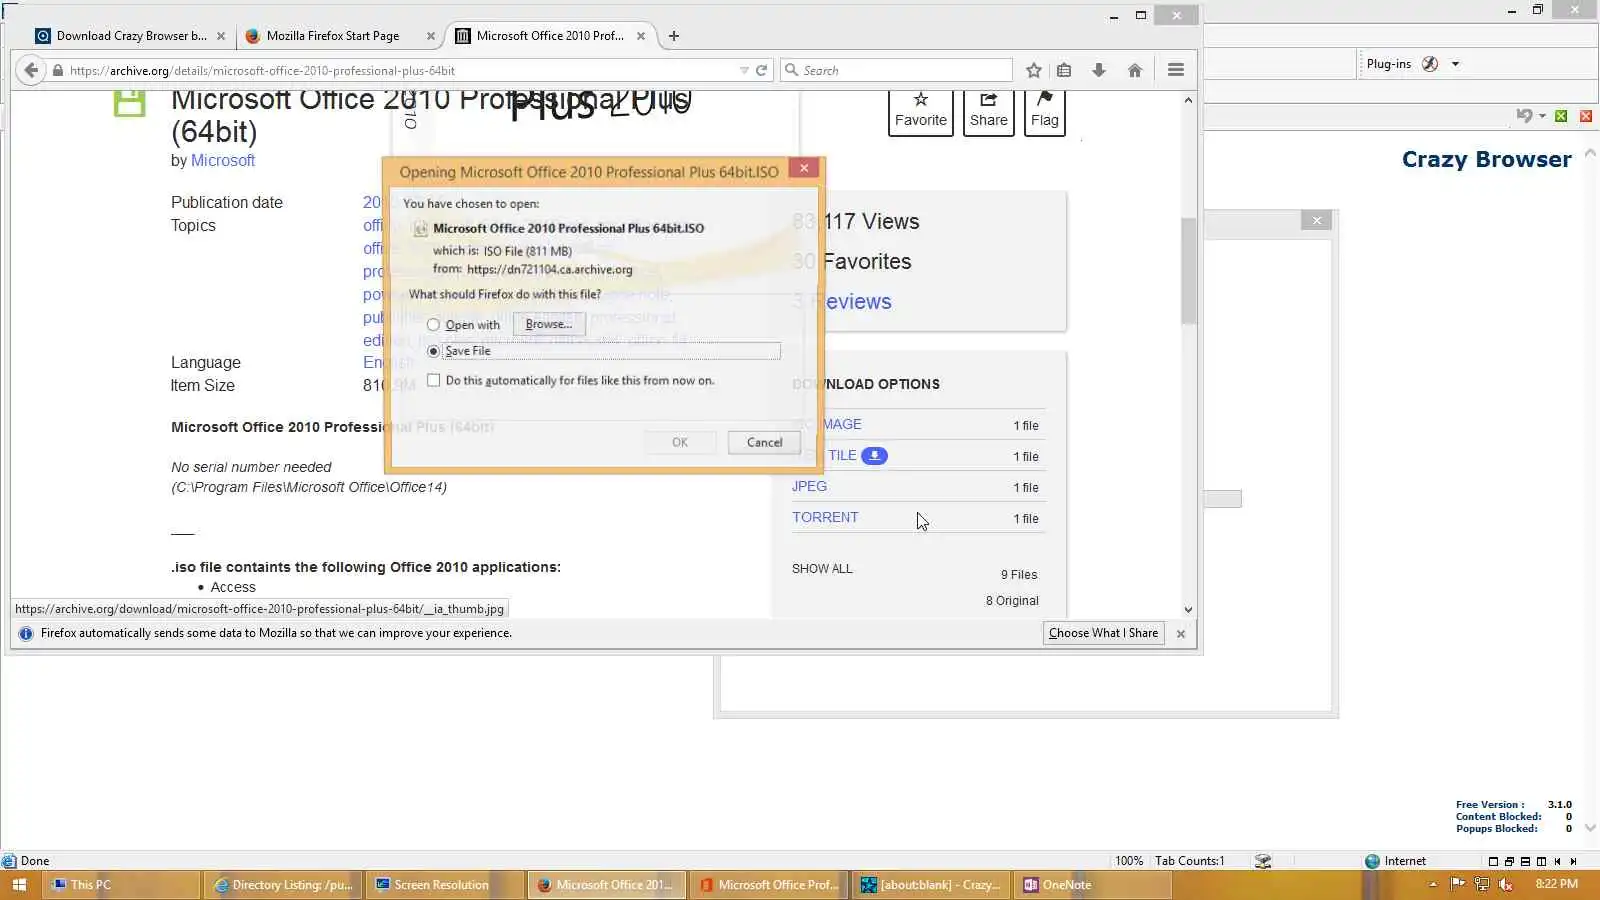The width and height of the screenshot is (1600, 900).
Task: Check 'Do this automatically for files like this'
Action: coord(433,380)
